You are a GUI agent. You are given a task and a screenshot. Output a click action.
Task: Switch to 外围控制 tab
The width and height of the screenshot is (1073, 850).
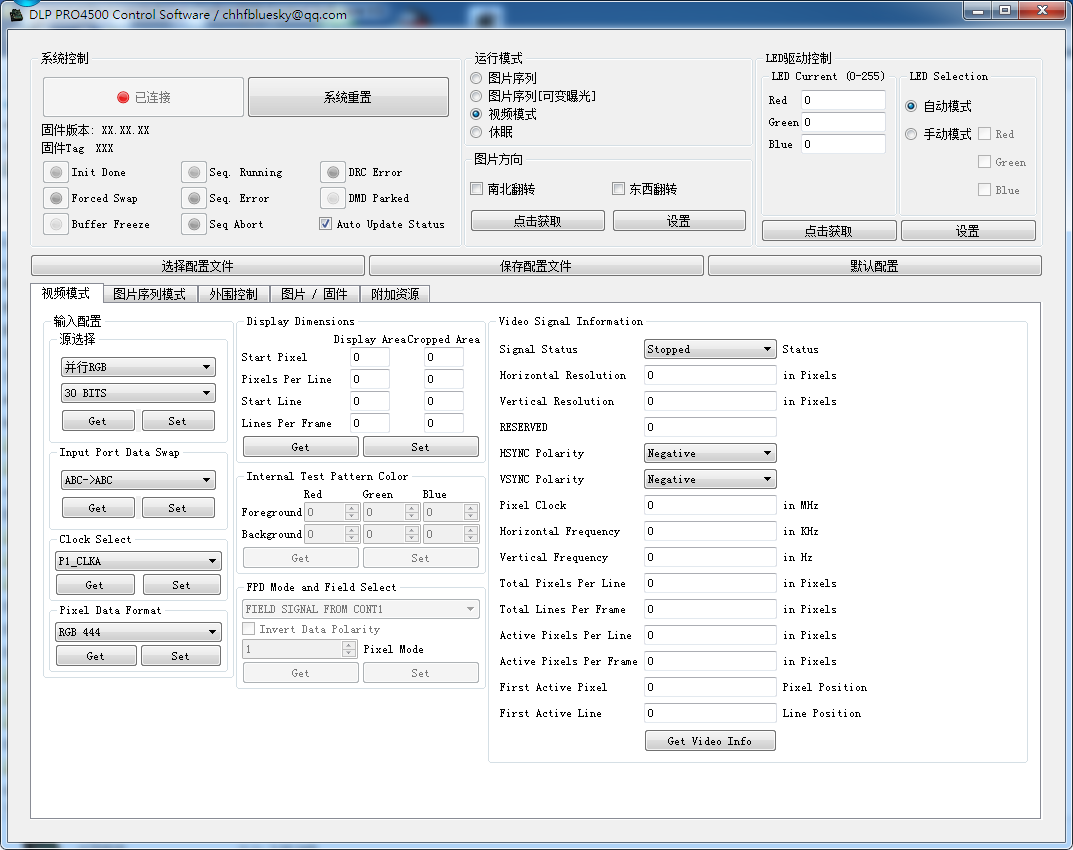233,294
